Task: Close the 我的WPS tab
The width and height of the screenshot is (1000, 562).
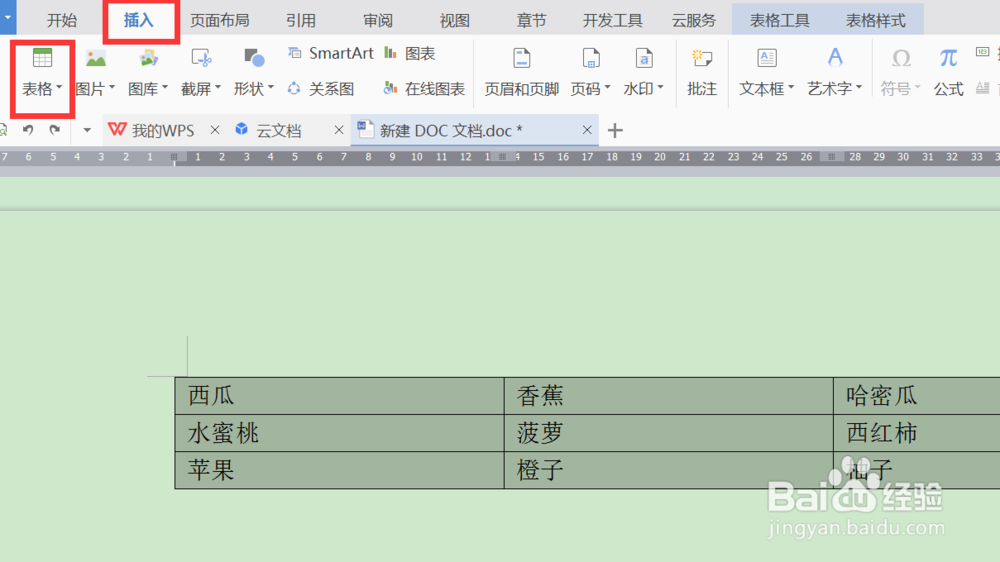Action: pos(215,130)
